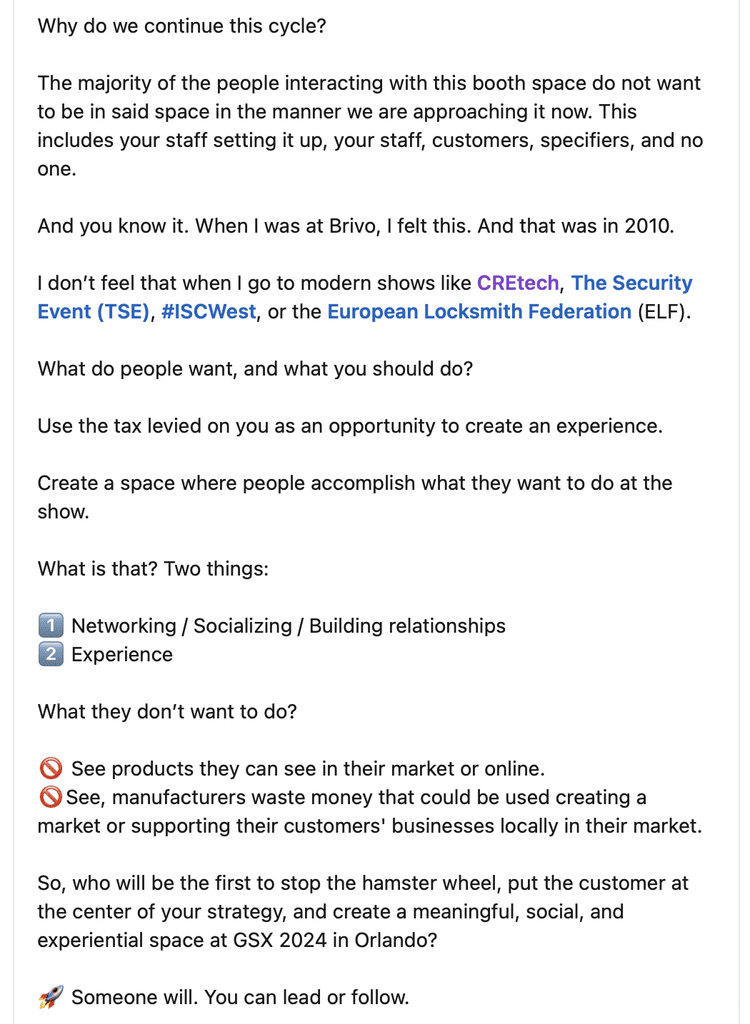Click the 'Create a space where people accomplish' paragraph
The height and width of the screenshot is (1024, 750).
[355, 497]
